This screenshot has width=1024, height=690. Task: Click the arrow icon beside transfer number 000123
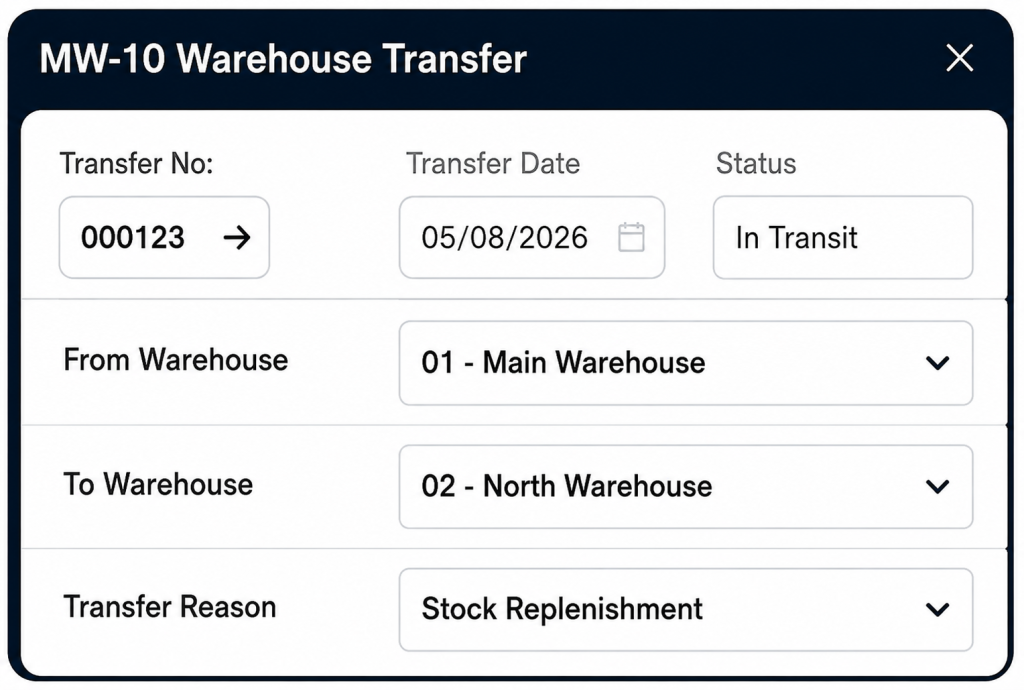click(x=237, y=238)
